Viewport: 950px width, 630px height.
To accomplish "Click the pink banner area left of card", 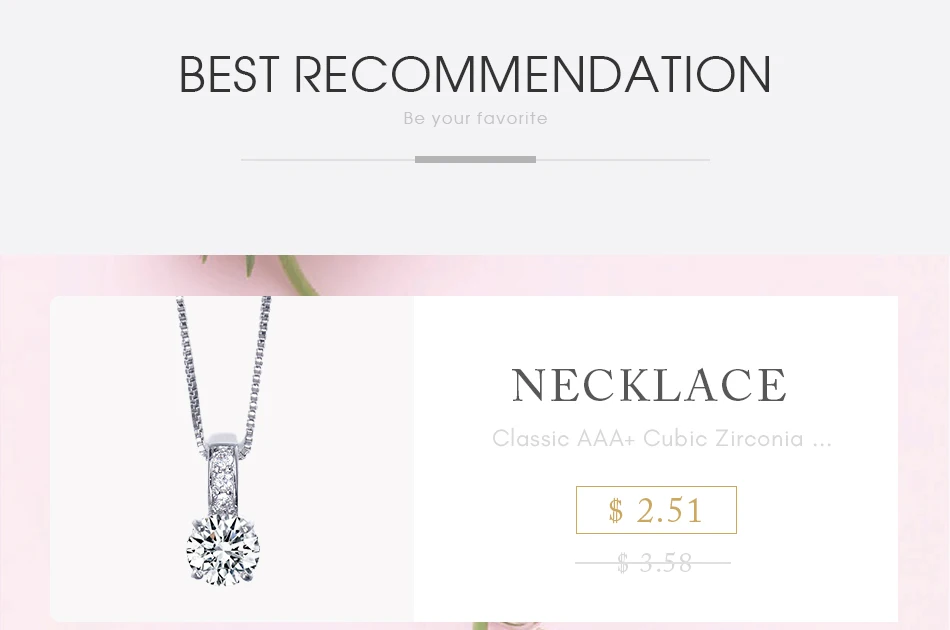I will tap(24, 442).
